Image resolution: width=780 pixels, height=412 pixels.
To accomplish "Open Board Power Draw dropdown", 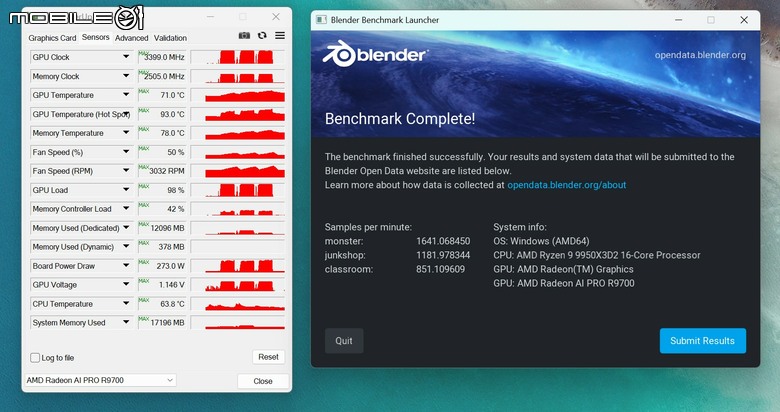I will click(126, 266).
